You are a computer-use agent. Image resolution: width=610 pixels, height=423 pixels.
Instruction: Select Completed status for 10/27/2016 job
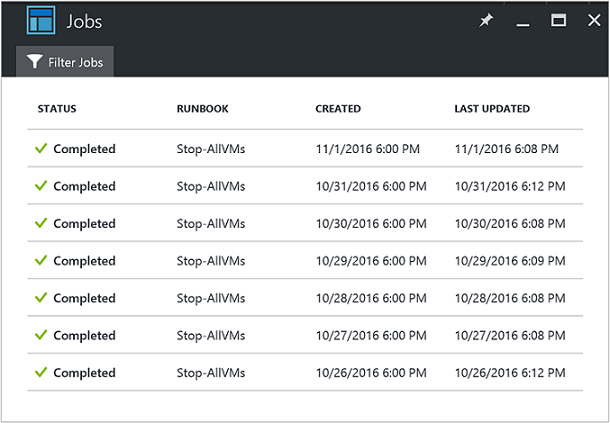[84, 335]
